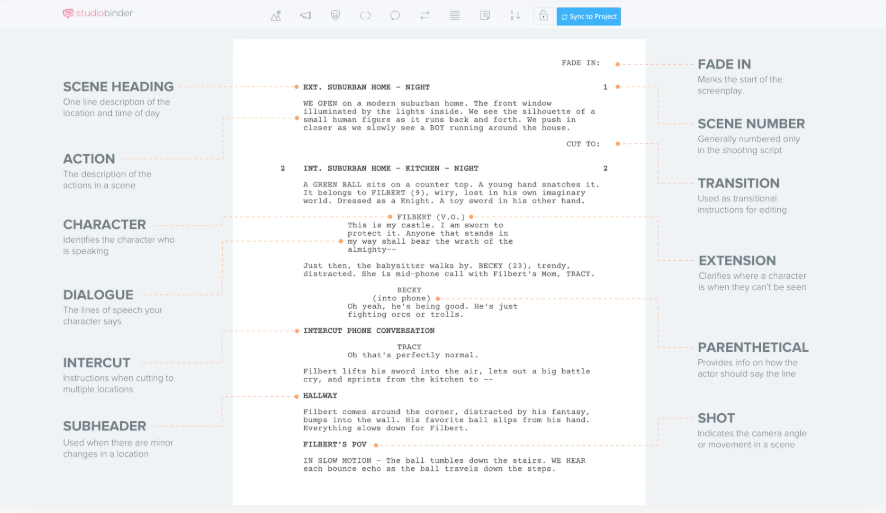Click the "BECKY" character name

pyautogui.click(x=409, y=290)
